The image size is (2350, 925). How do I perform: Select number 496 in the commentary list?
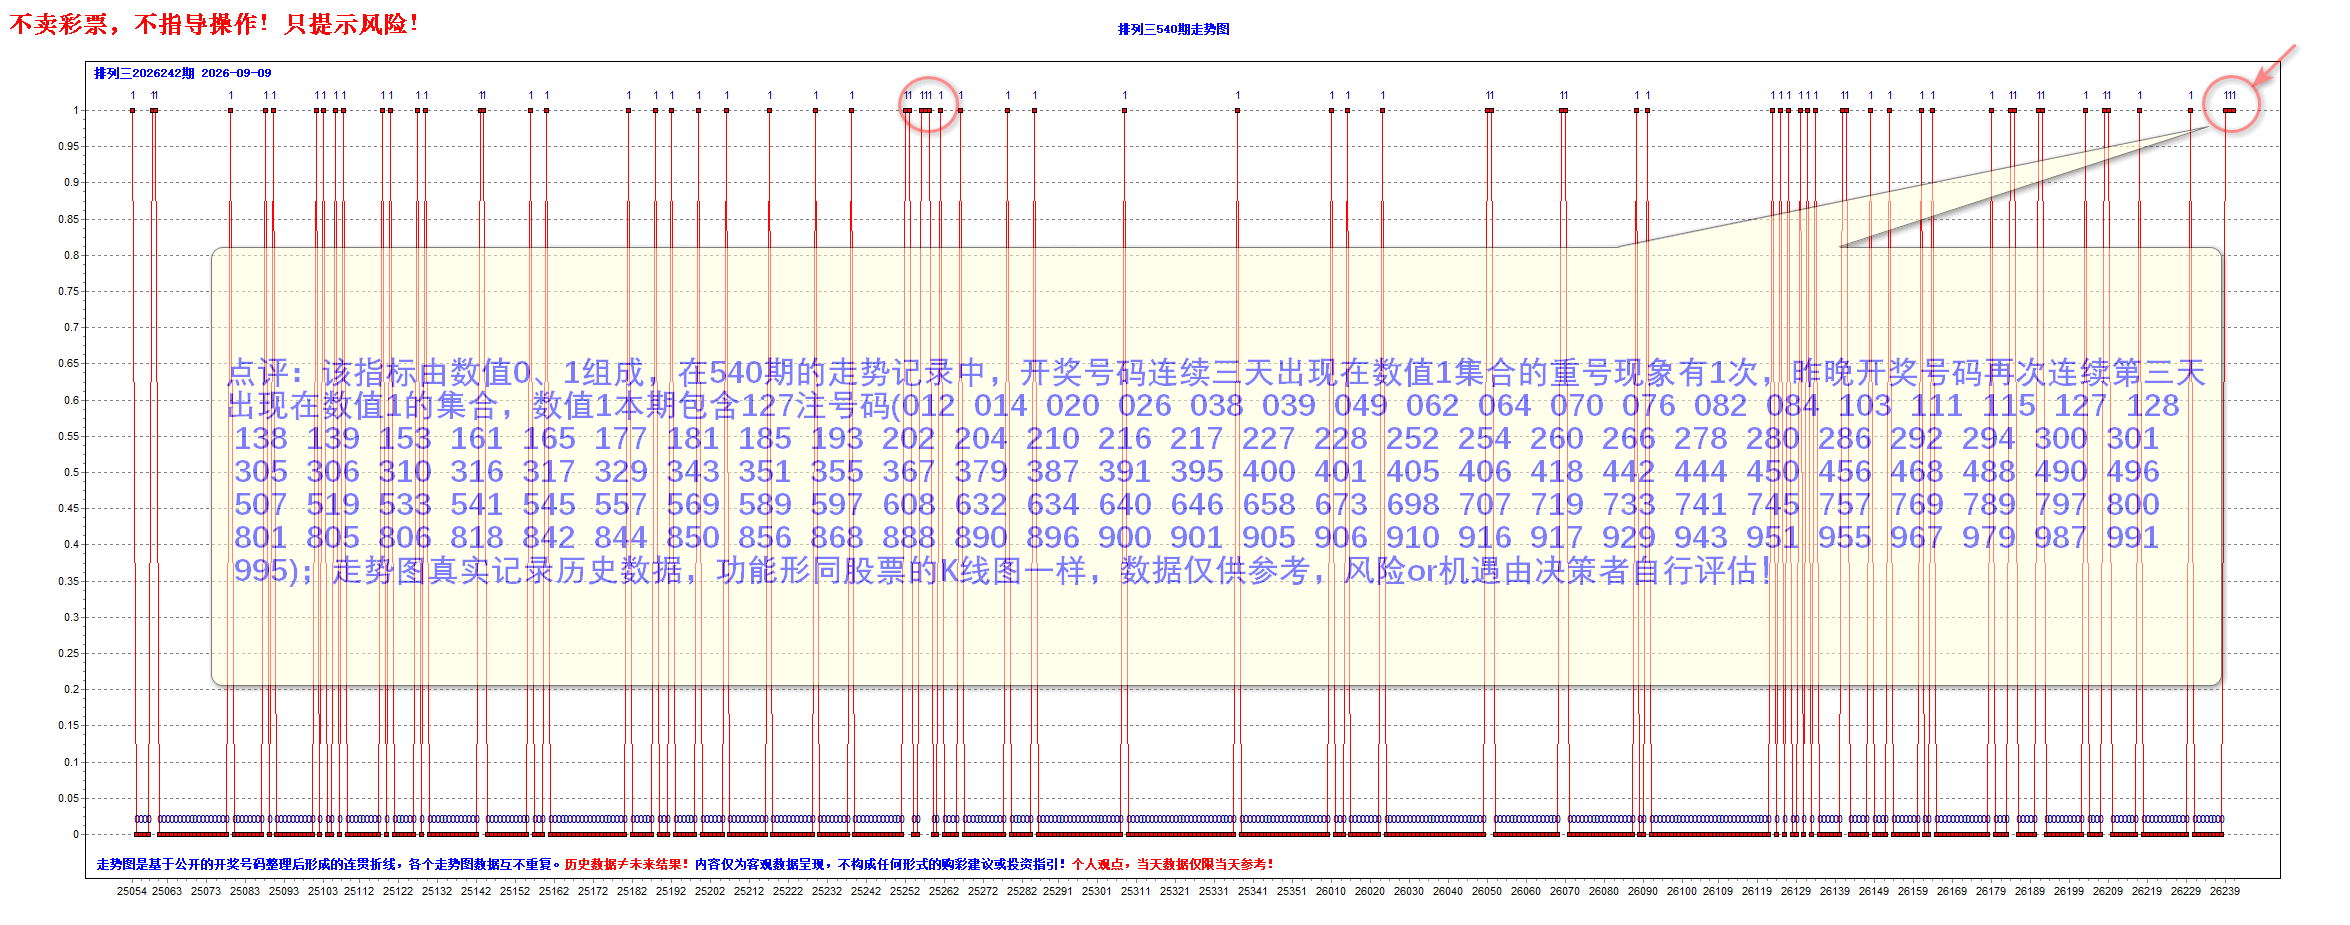[x=2133, y=472]
